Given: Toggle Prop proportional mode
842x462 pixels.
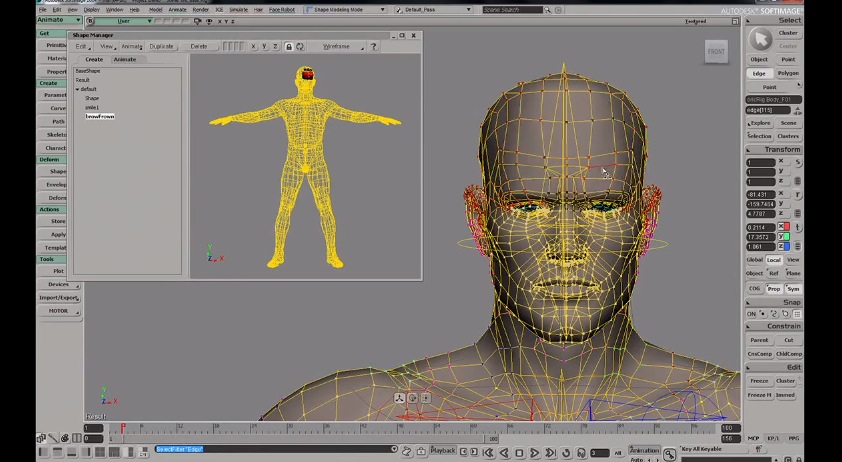Looking at the screenshot, I should click(774, 288).
